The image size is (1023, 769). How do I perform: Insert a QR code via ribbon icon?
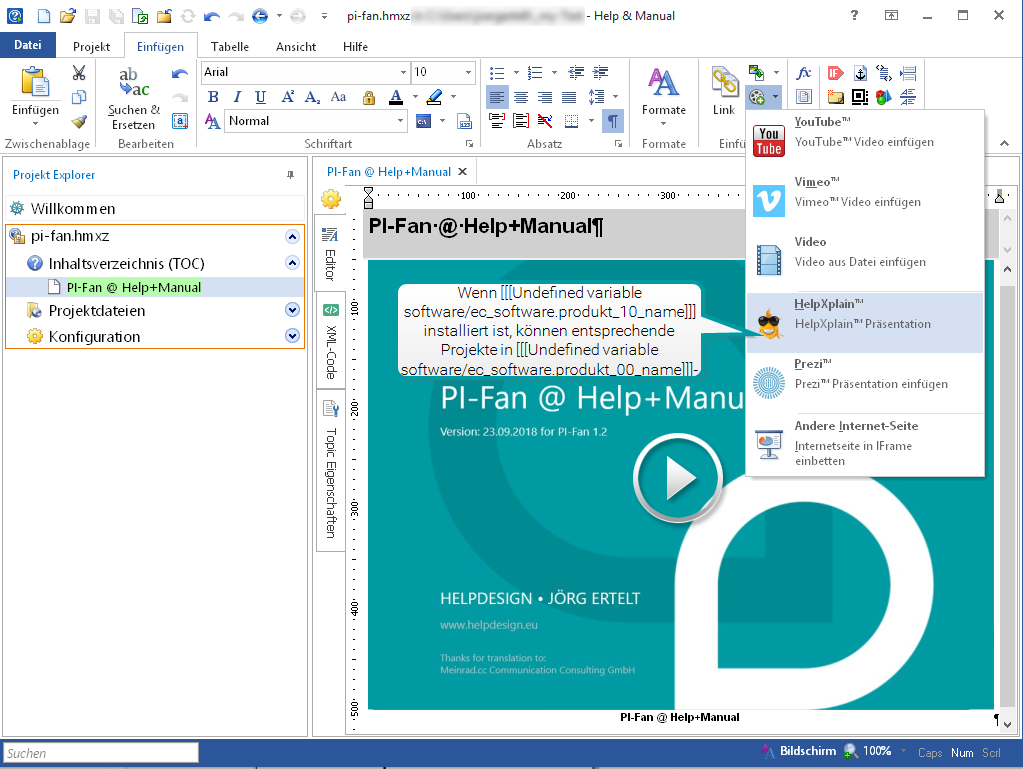[858, 97]
